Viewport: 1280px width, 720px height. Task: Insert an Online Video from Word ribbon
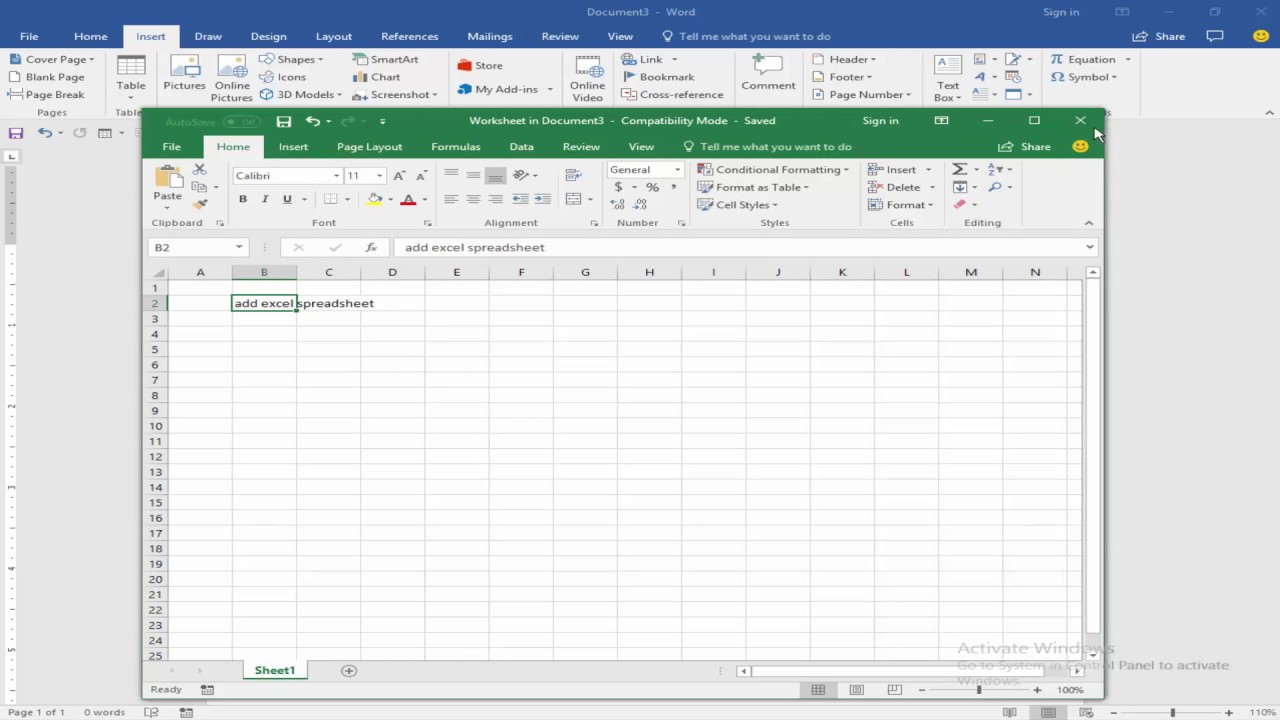[x=588, y=78]
